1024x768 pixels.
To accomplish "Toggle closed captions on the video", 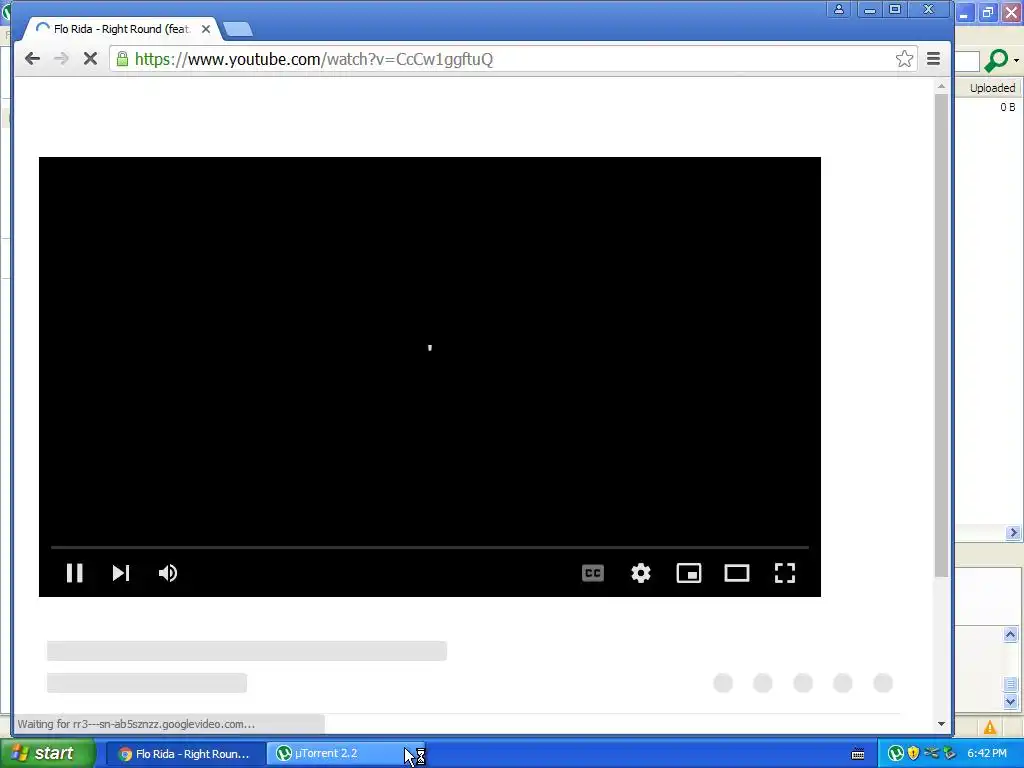I will (x=592, y=573).
